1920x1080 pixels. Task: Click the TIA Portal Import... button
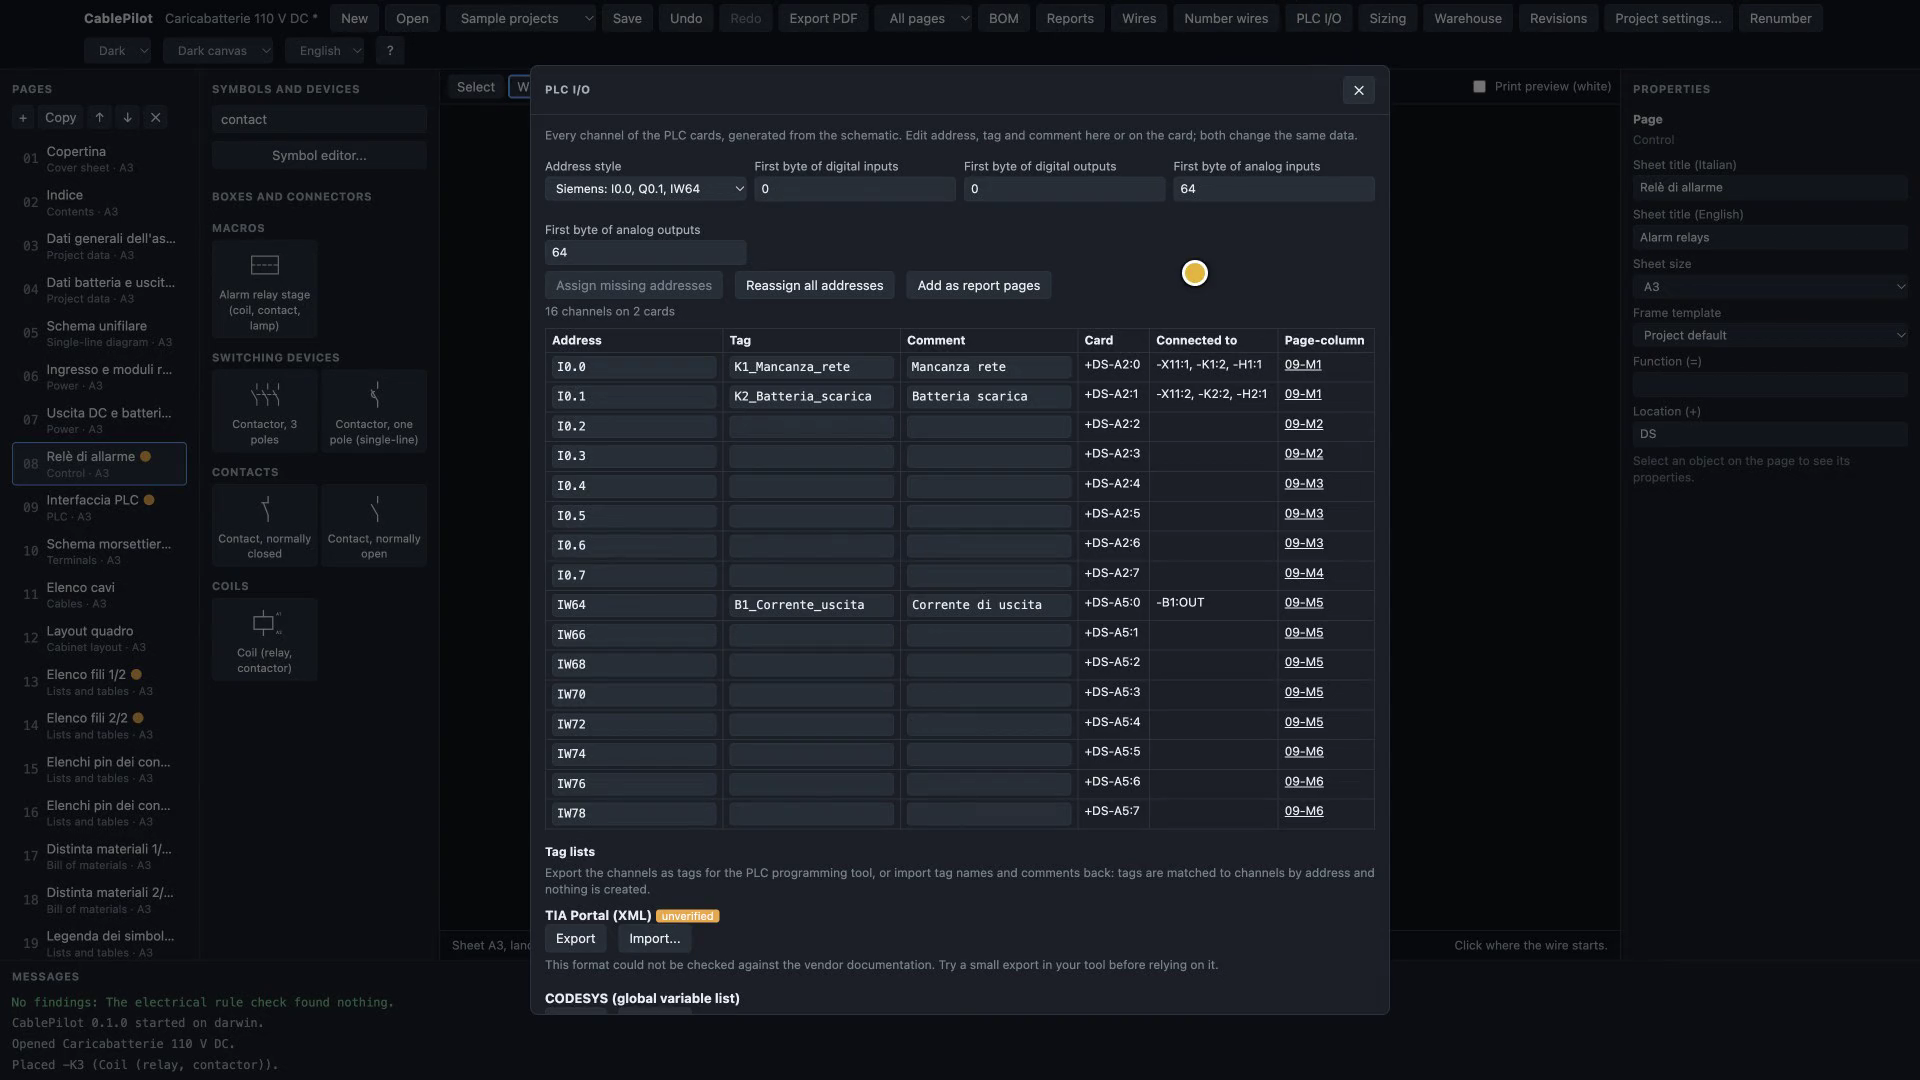[654, 939]
